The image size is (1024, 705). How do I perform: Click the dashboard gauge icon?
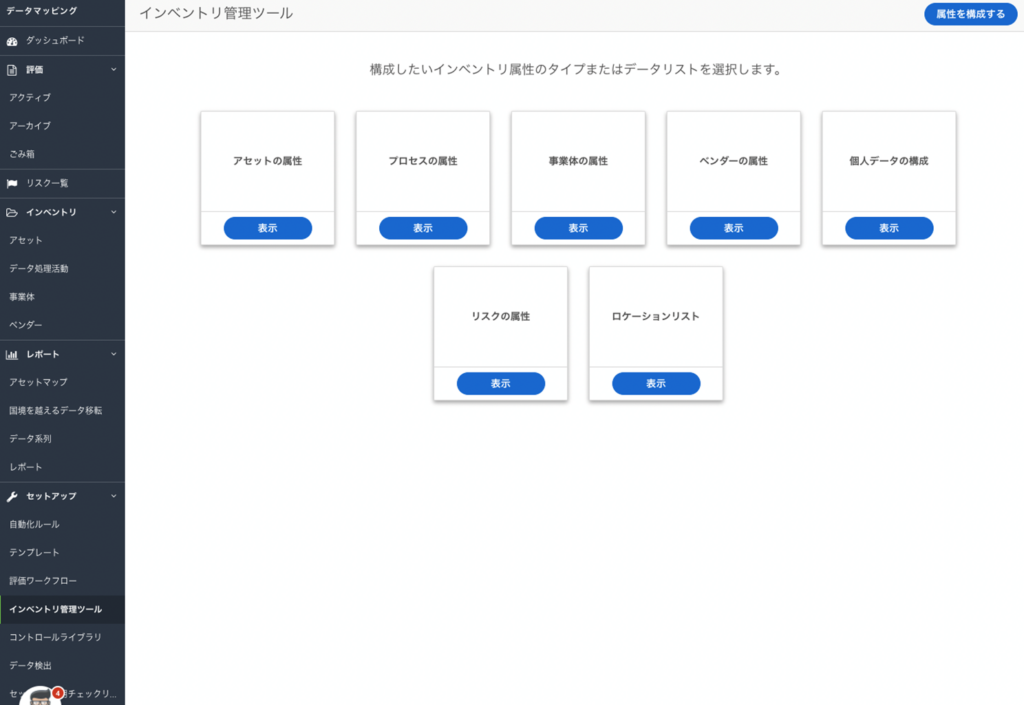[x=12, y=41]
